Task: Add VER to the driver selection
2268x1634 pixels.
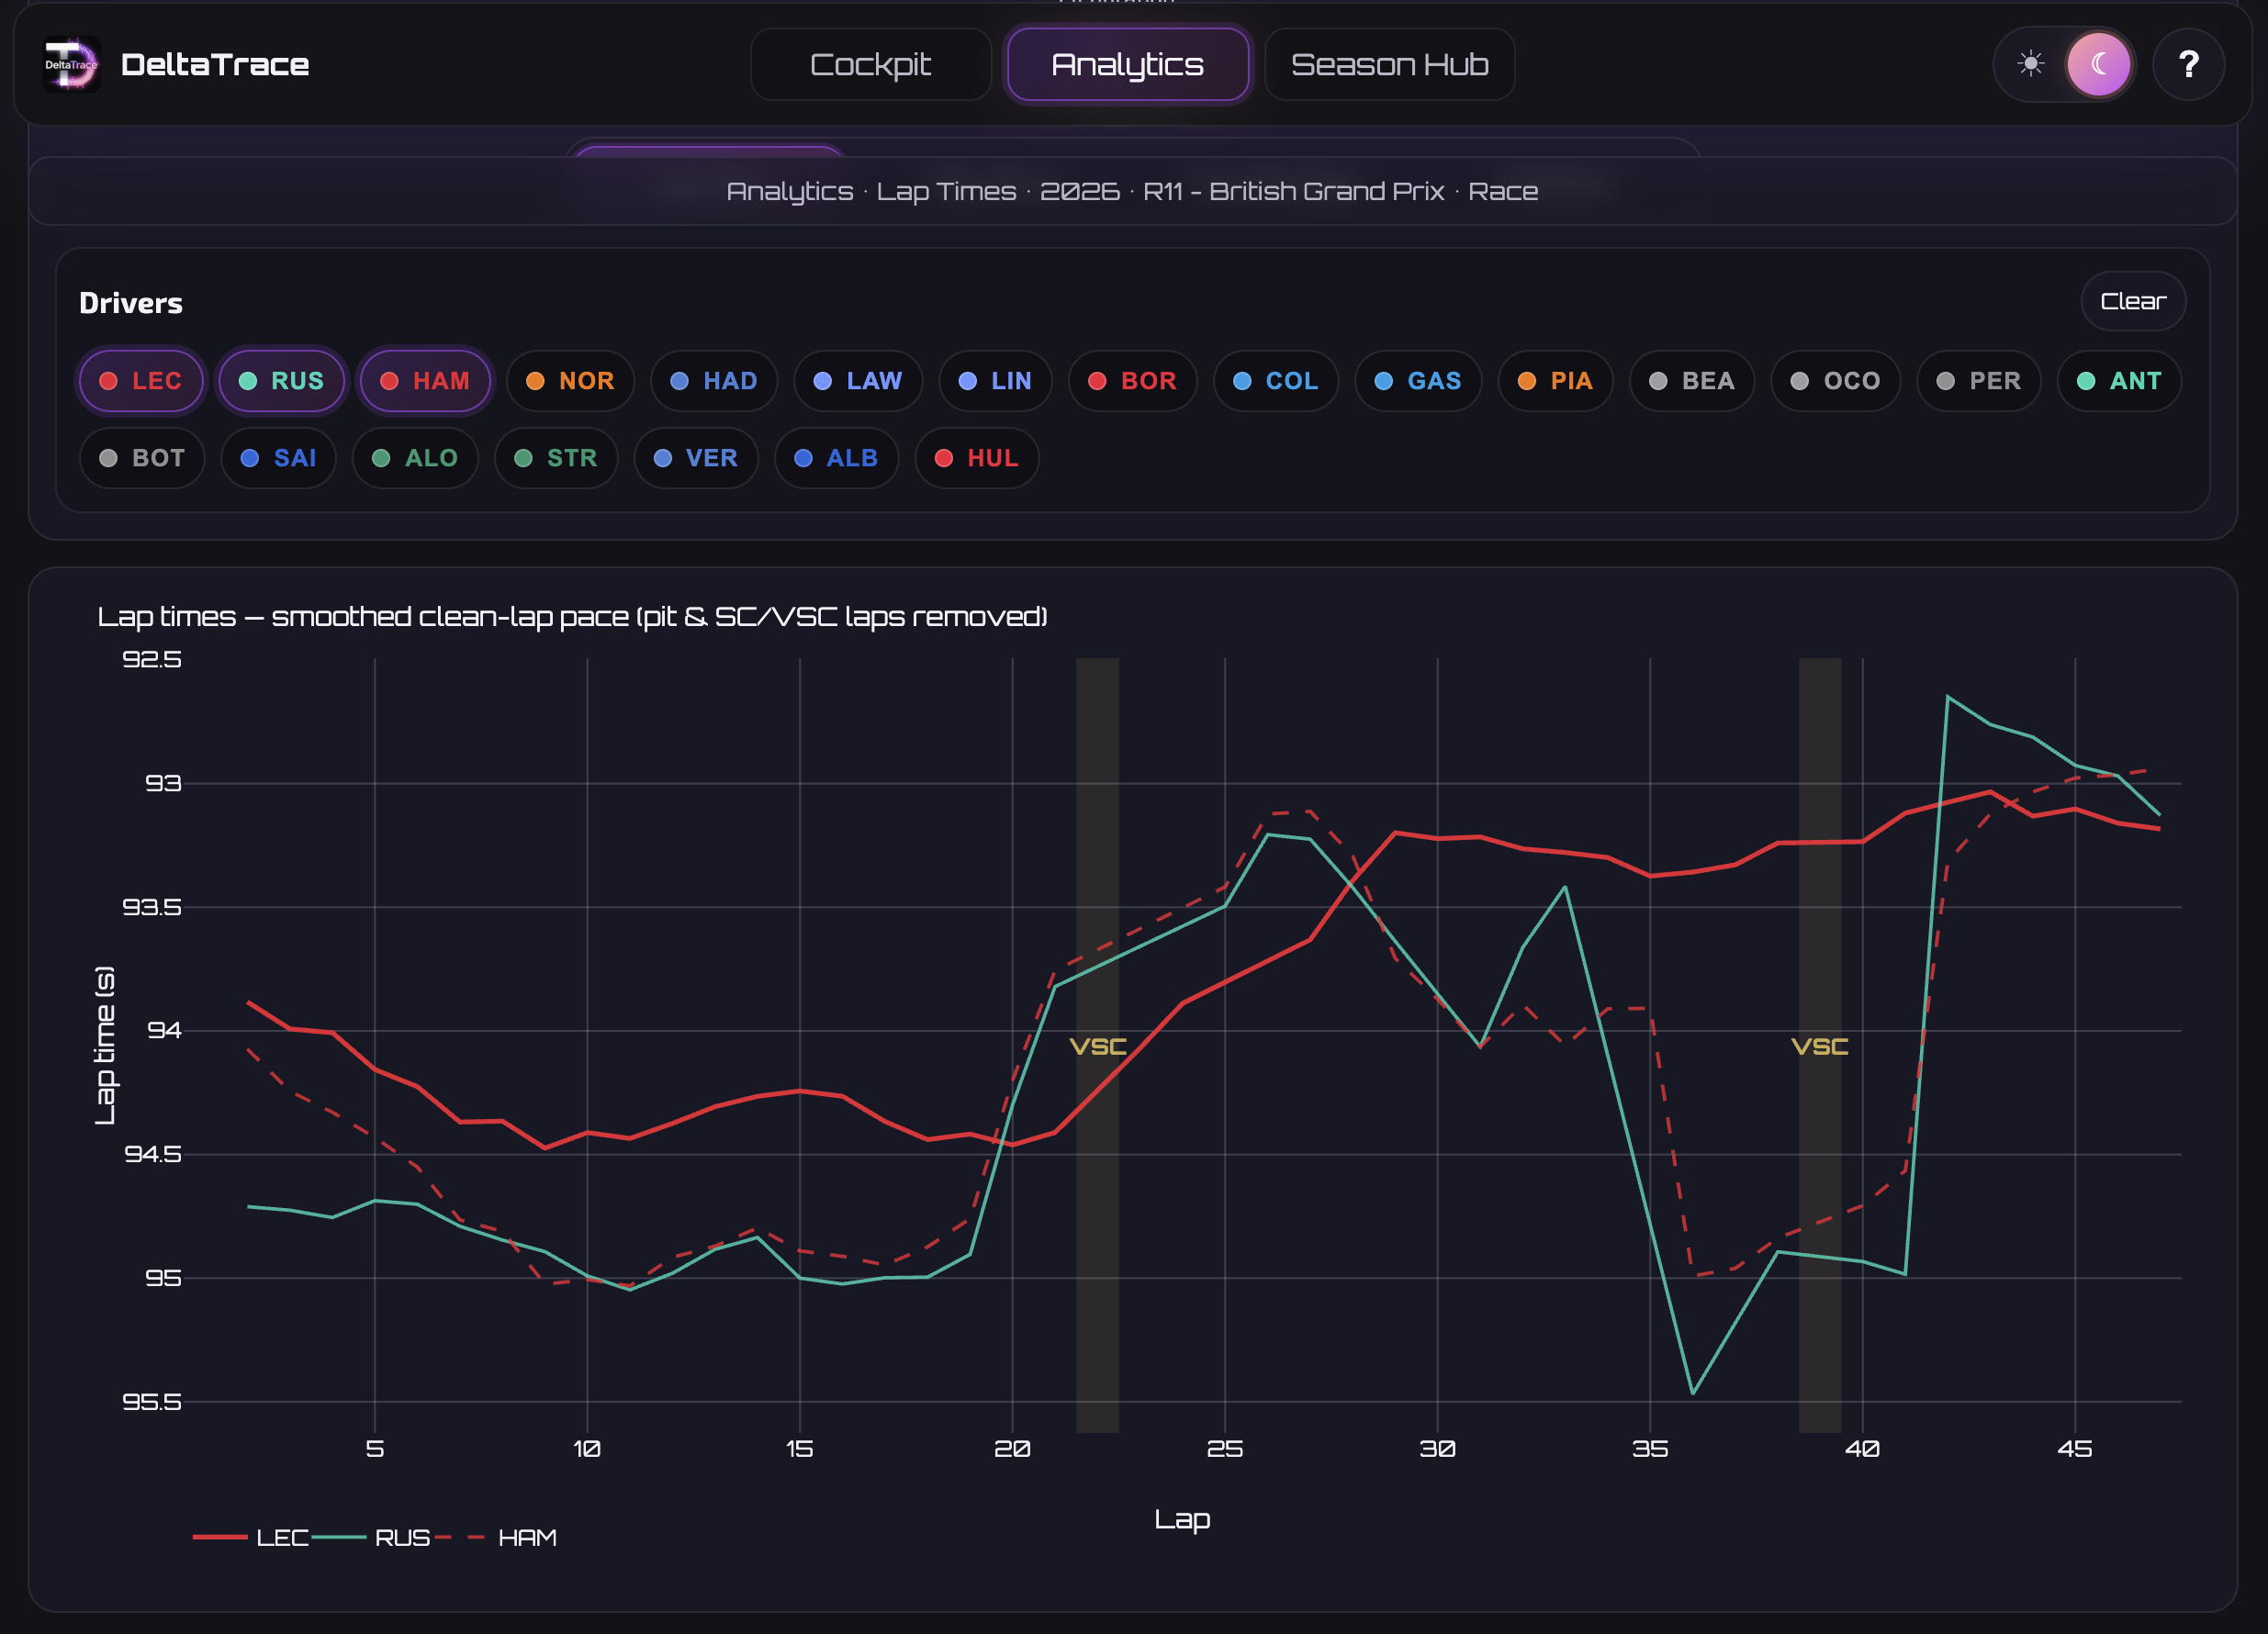Action: click(696, 458)
